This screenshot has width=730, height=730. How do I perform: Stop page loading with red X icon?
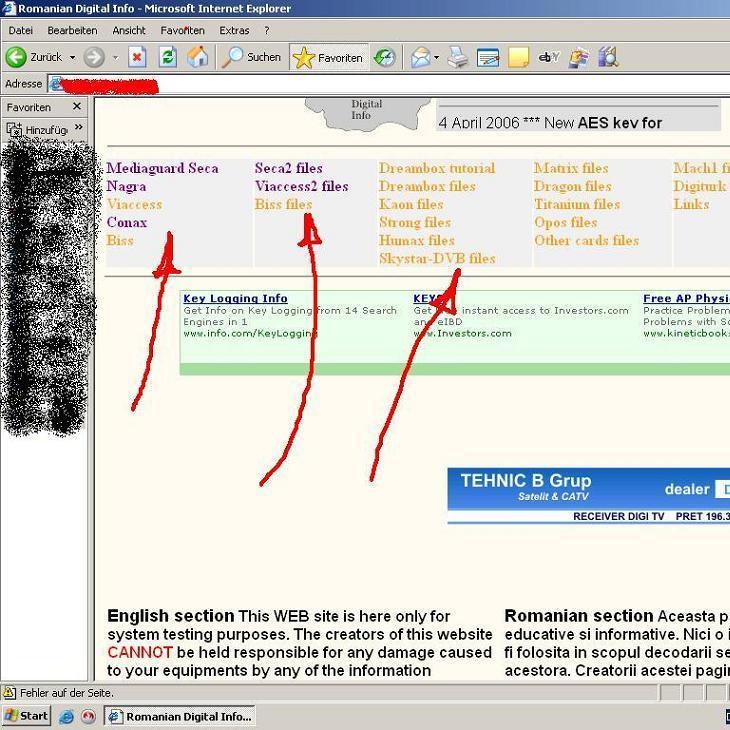(137, 57)
